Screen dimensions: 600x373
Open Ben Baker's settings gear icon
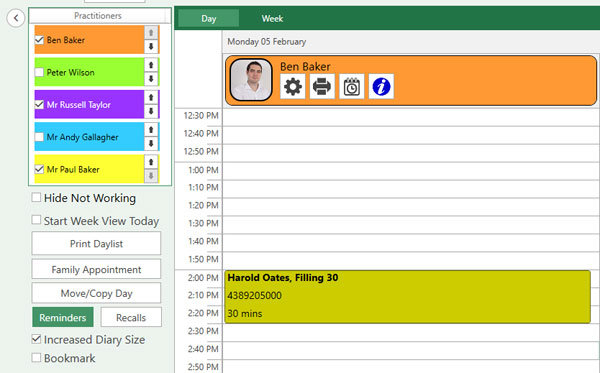293,86
